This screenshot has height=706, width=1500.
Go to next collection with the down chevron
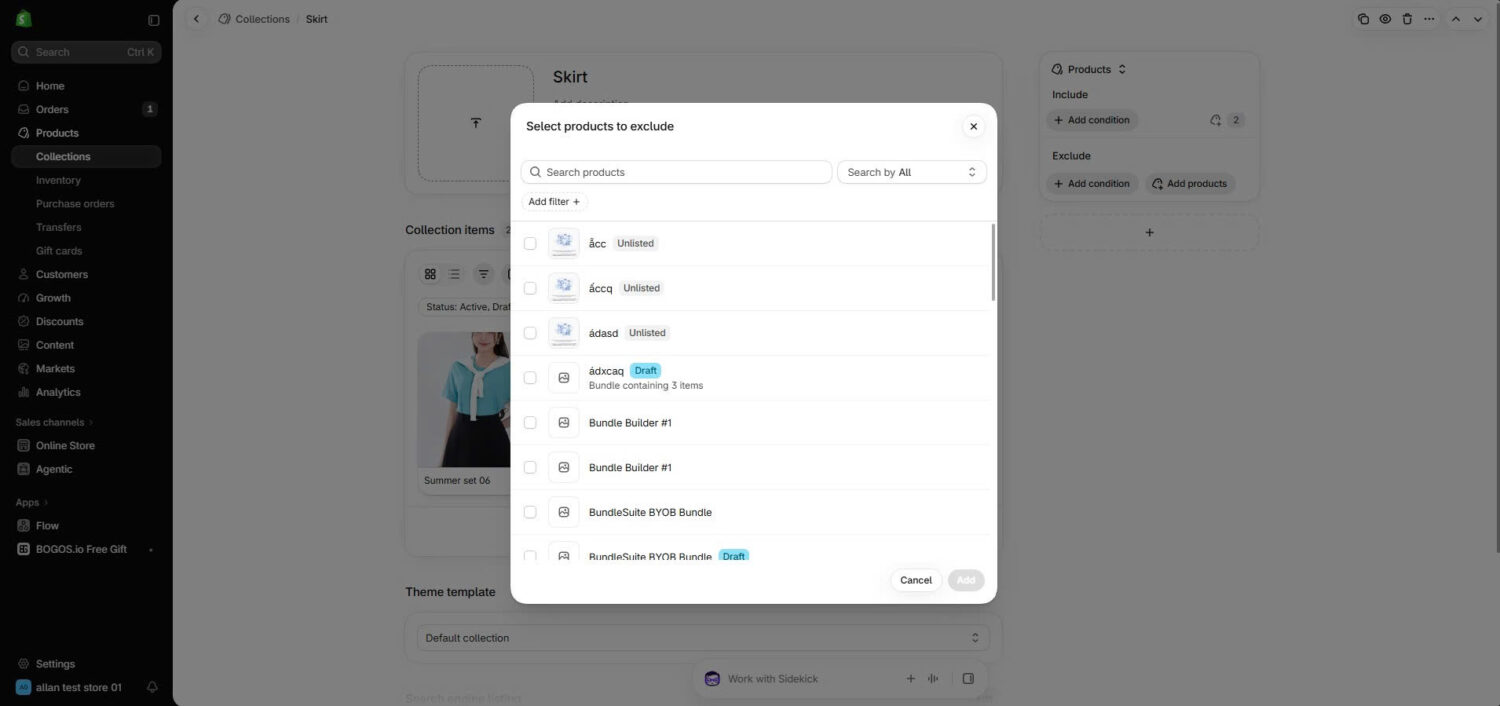[x=1478, y=19]
